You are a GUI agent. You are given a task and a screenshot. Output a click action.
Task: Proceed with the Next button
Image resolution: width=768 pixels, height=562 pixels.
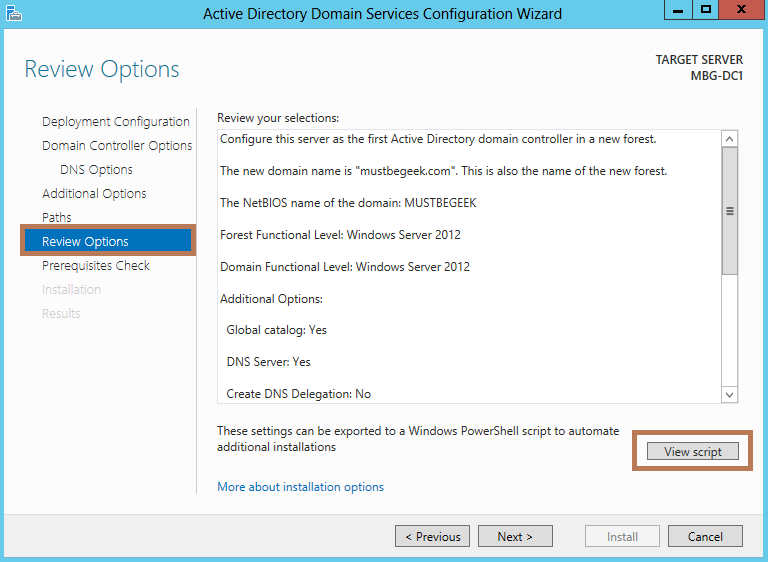click(515, 537)
